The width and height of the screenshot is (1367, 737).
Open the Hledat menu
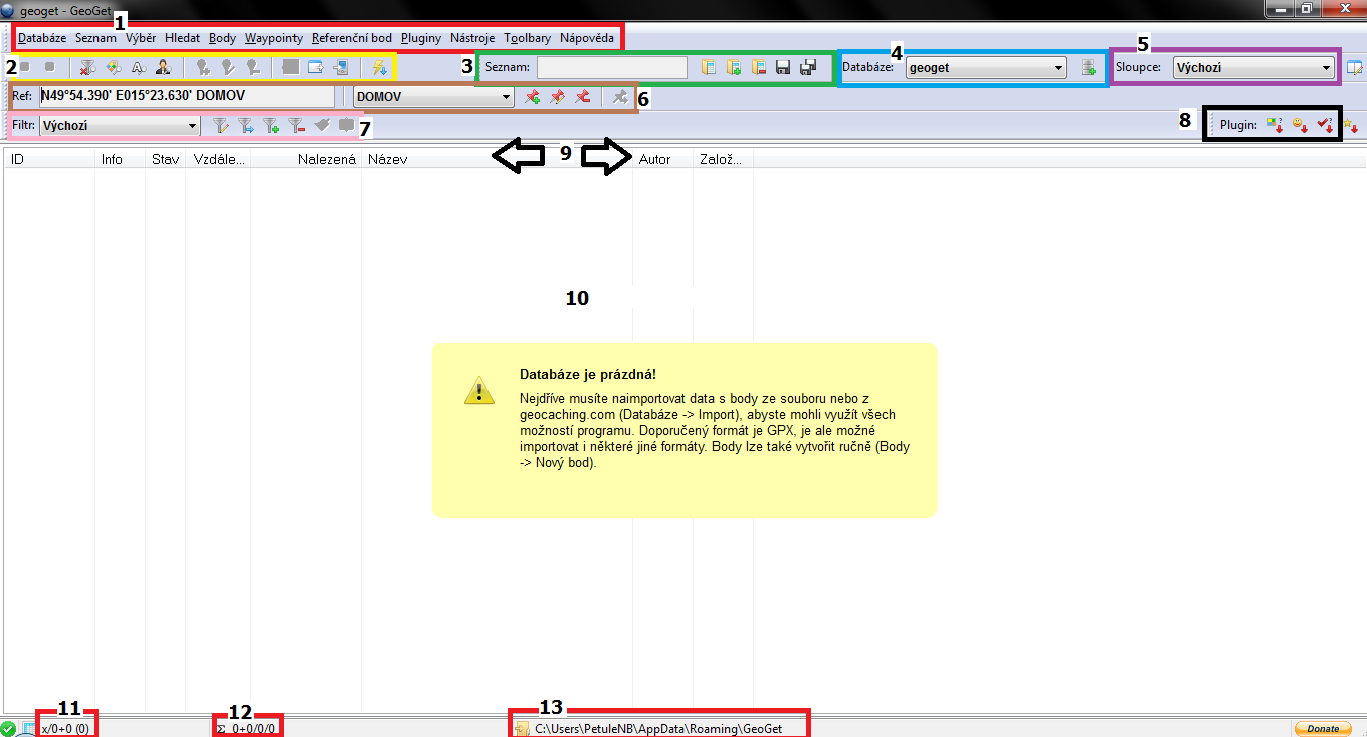[x=183, y=38]
